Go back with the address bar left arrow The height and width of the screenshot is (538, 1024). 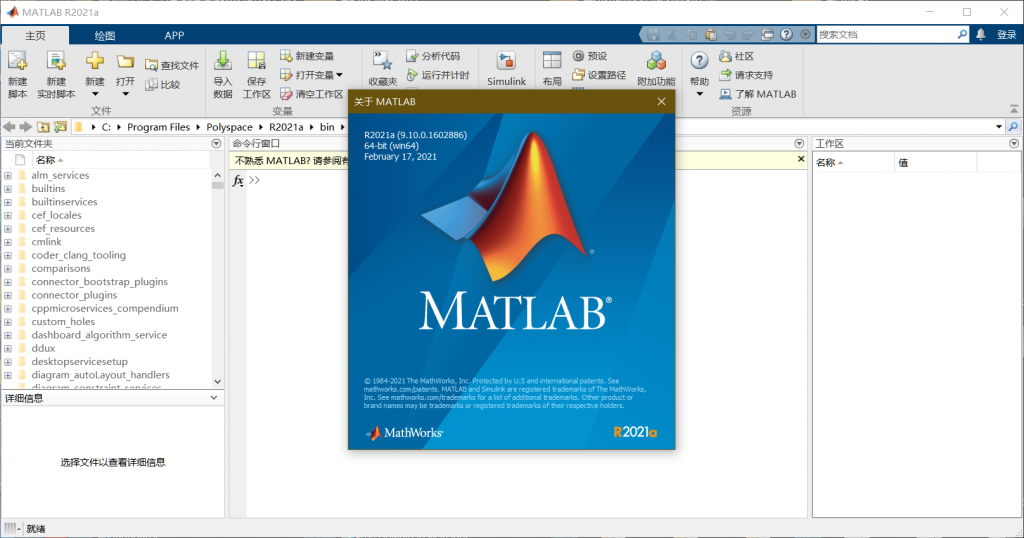coord(9,127)
